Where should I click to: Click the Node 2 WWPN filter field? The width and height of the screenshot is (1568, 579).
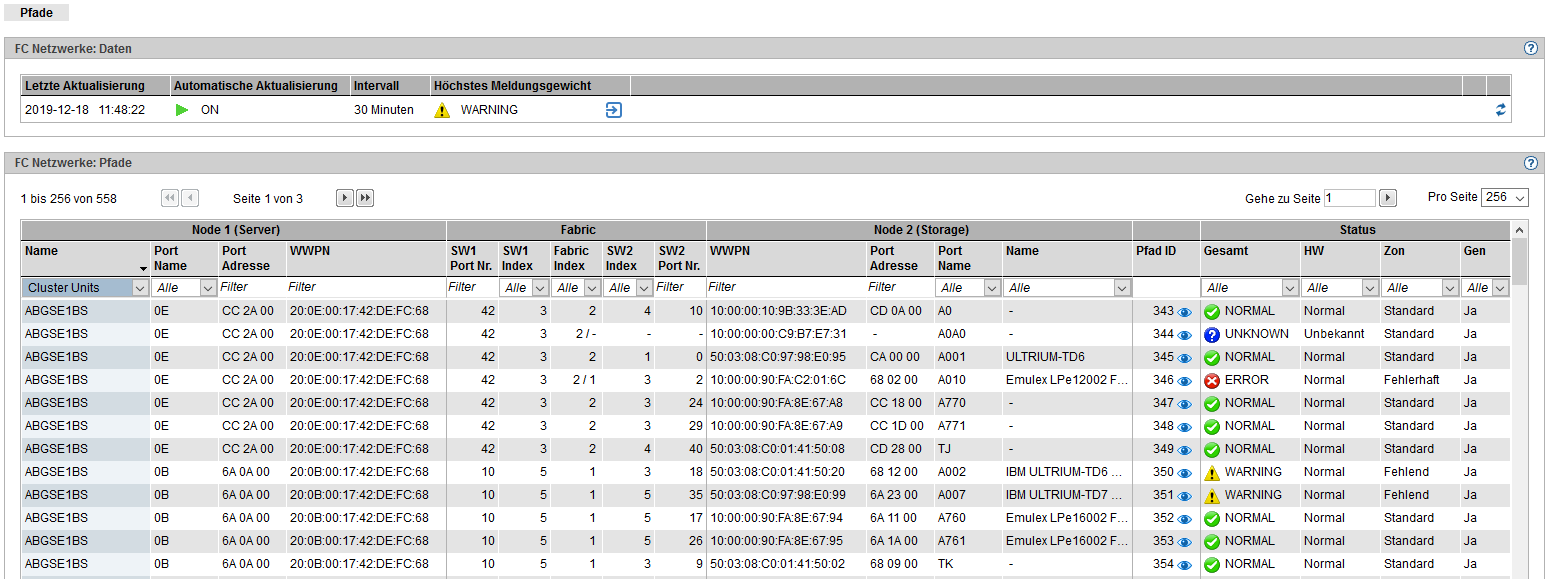[x=786, y=288]
